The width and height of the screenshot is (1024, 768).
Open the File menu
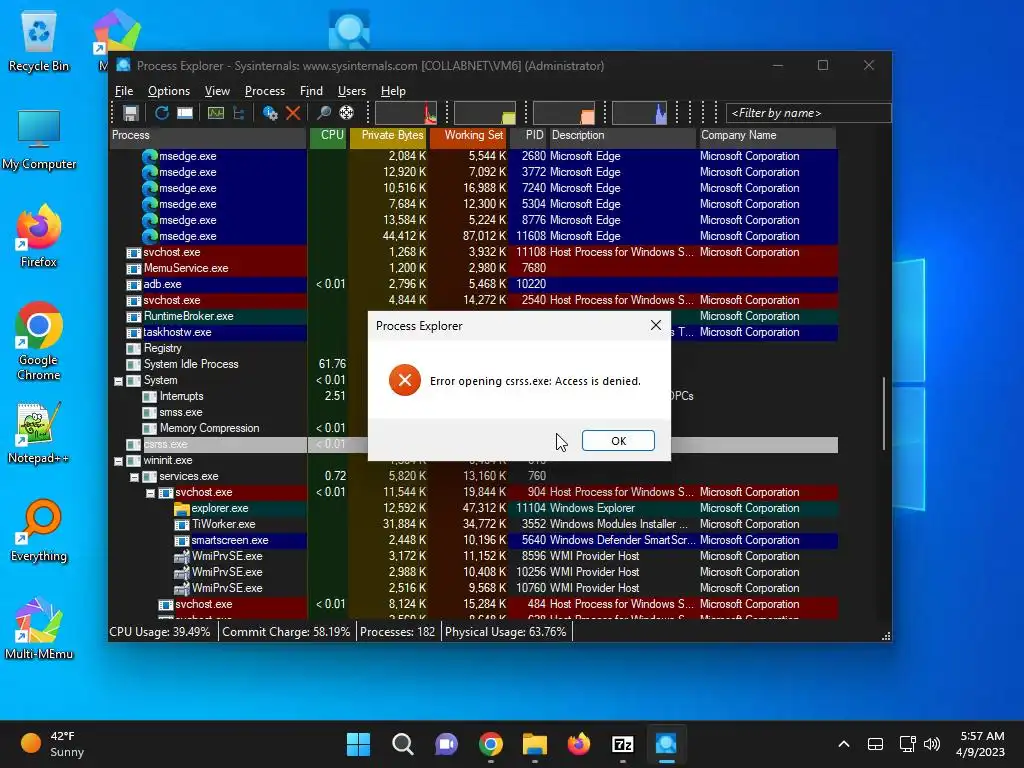tap(124, 91)
